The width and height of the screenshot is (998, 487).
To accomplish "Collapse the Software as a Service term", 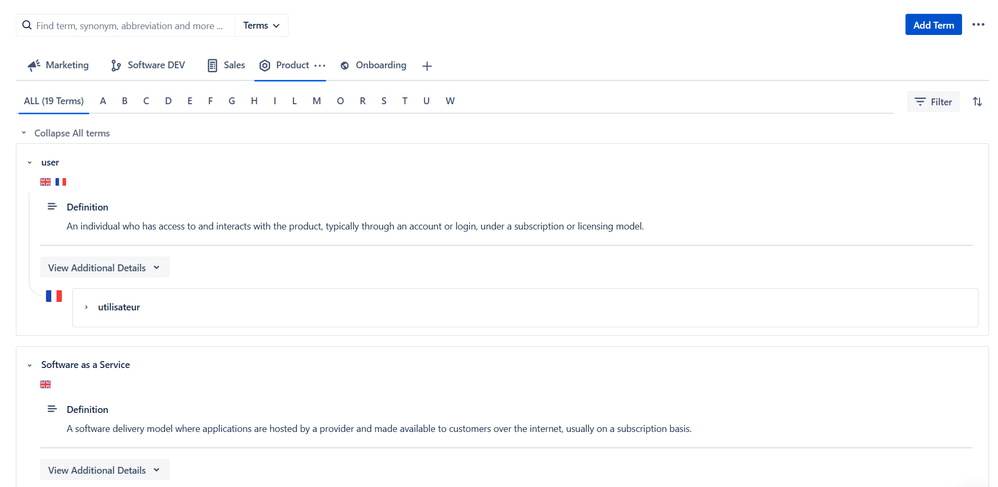I will point(30,366).
